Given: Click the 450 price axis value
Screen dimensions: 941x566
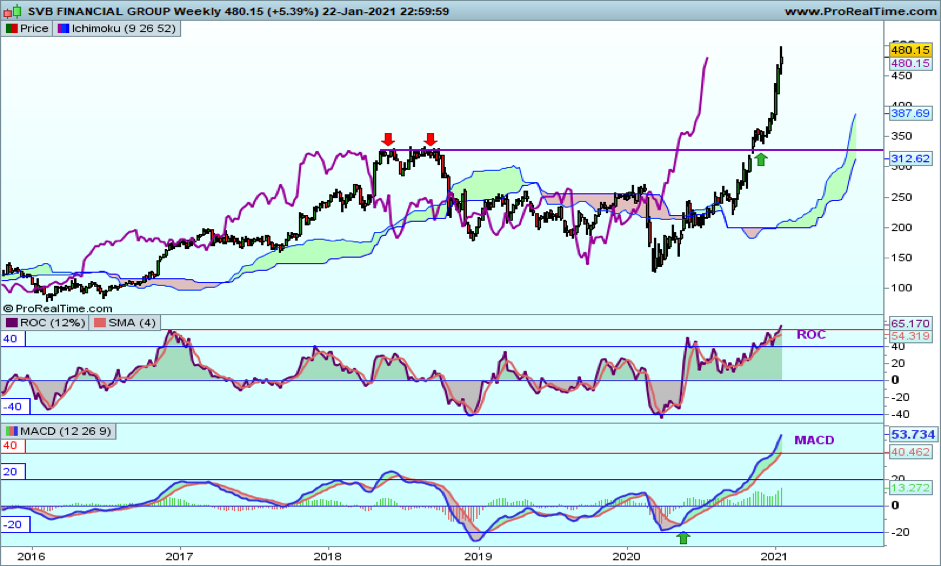Looking at the screenshot, I should click(x=901, y=76).
